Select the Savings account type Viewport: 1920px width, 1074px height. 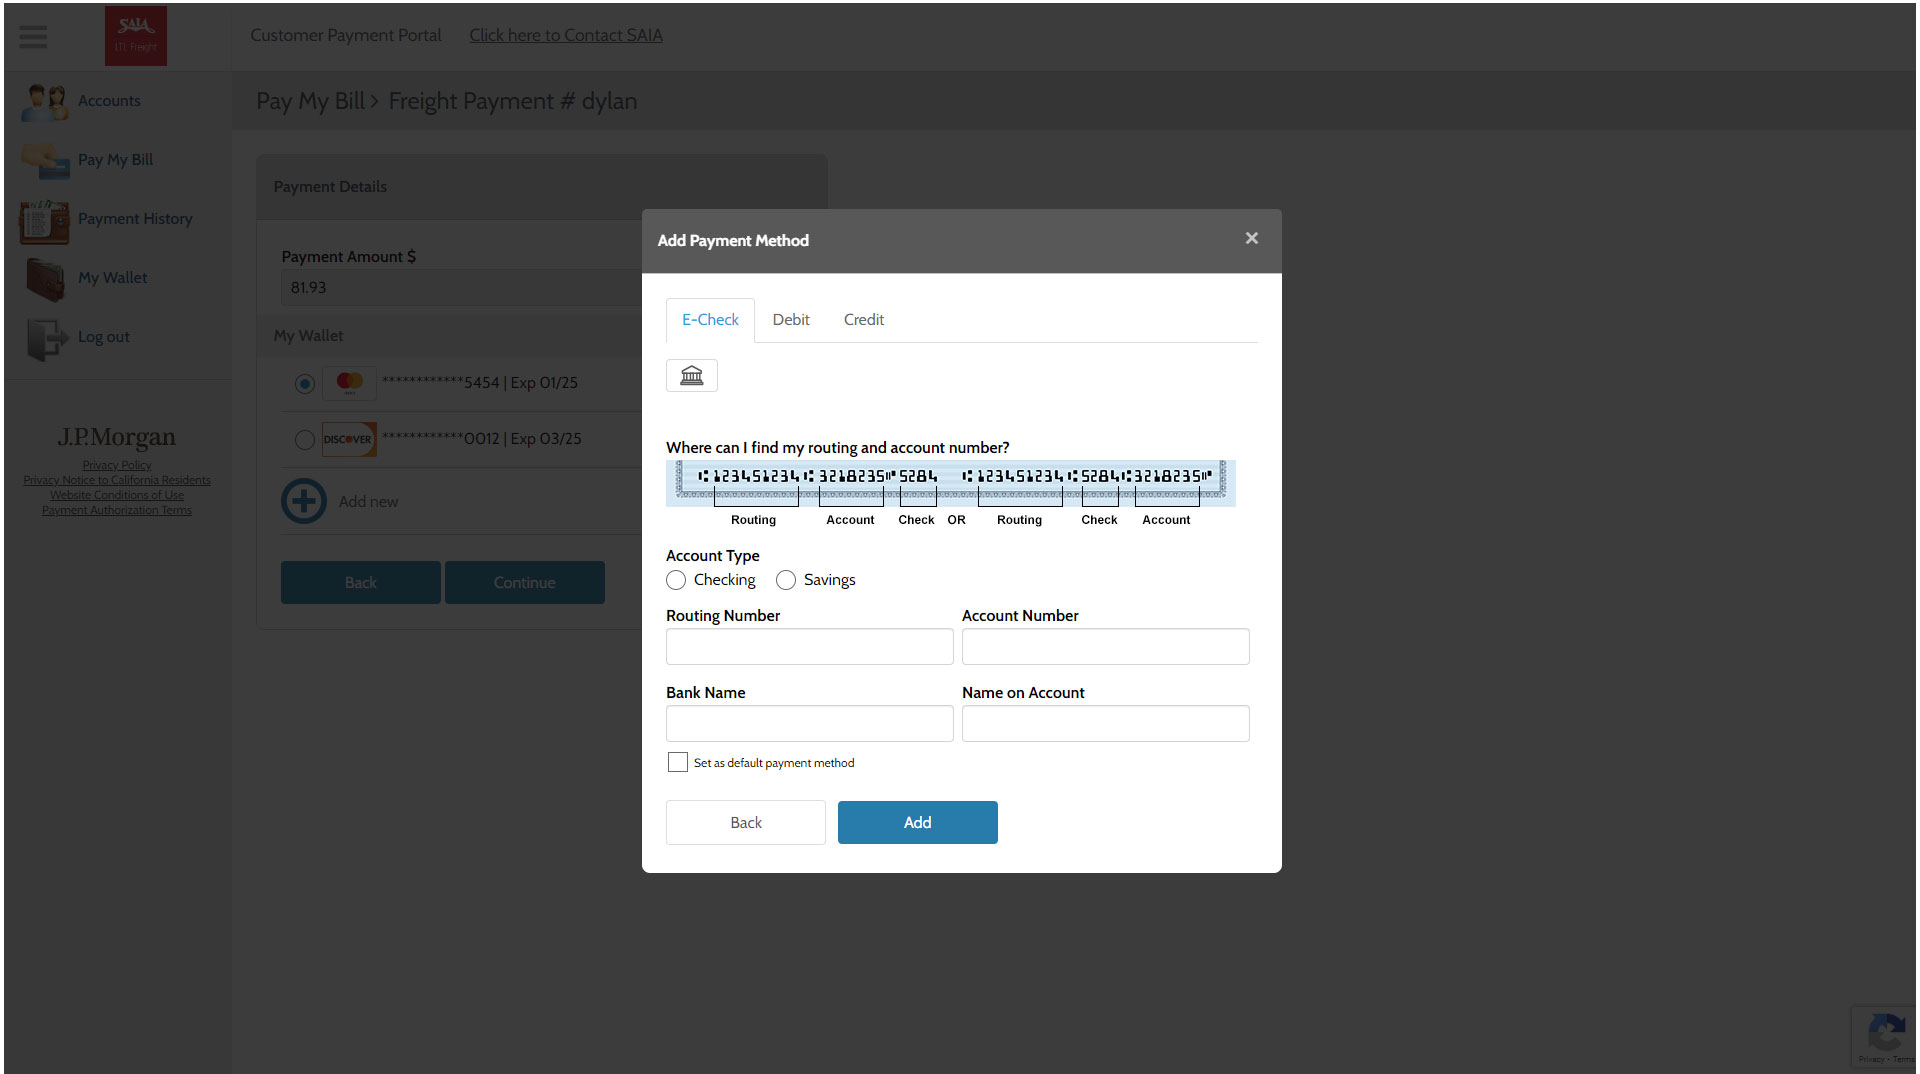click(x=786, y=581)
